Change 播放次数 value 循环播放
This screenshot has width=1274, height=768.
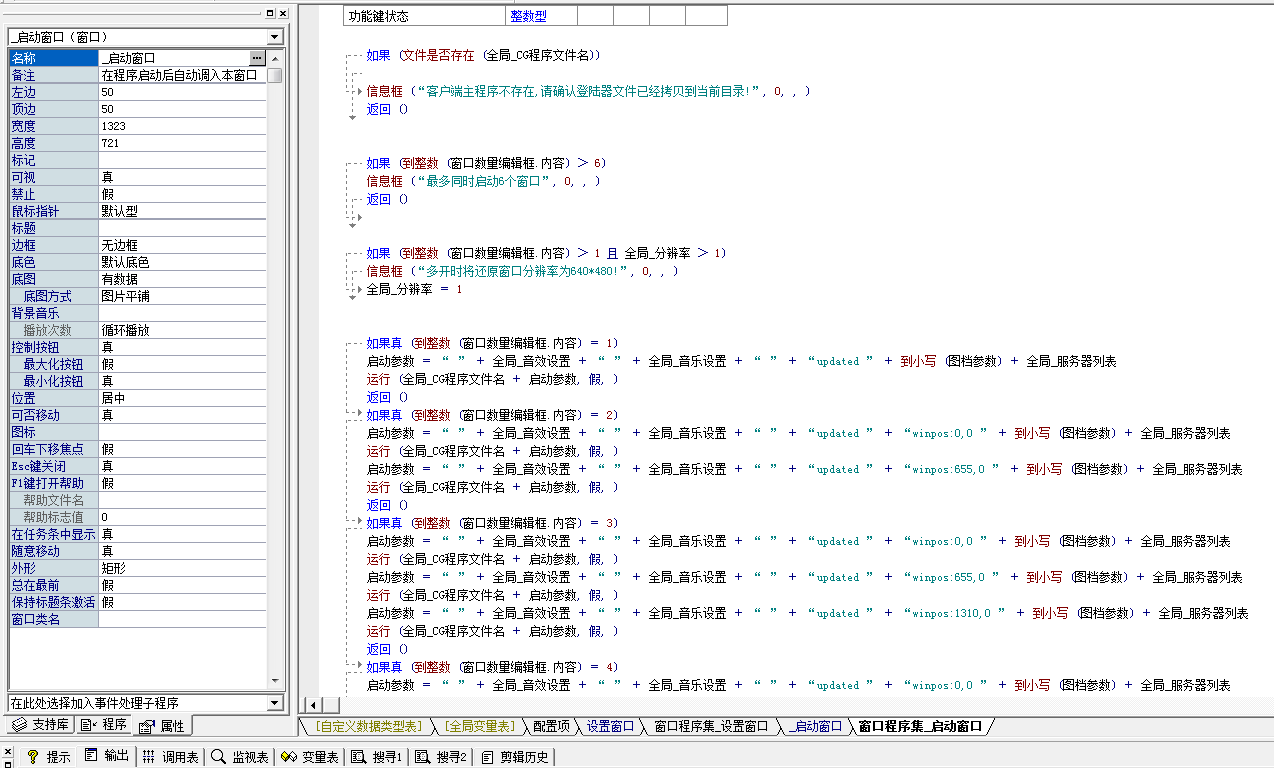click(182, 330)
